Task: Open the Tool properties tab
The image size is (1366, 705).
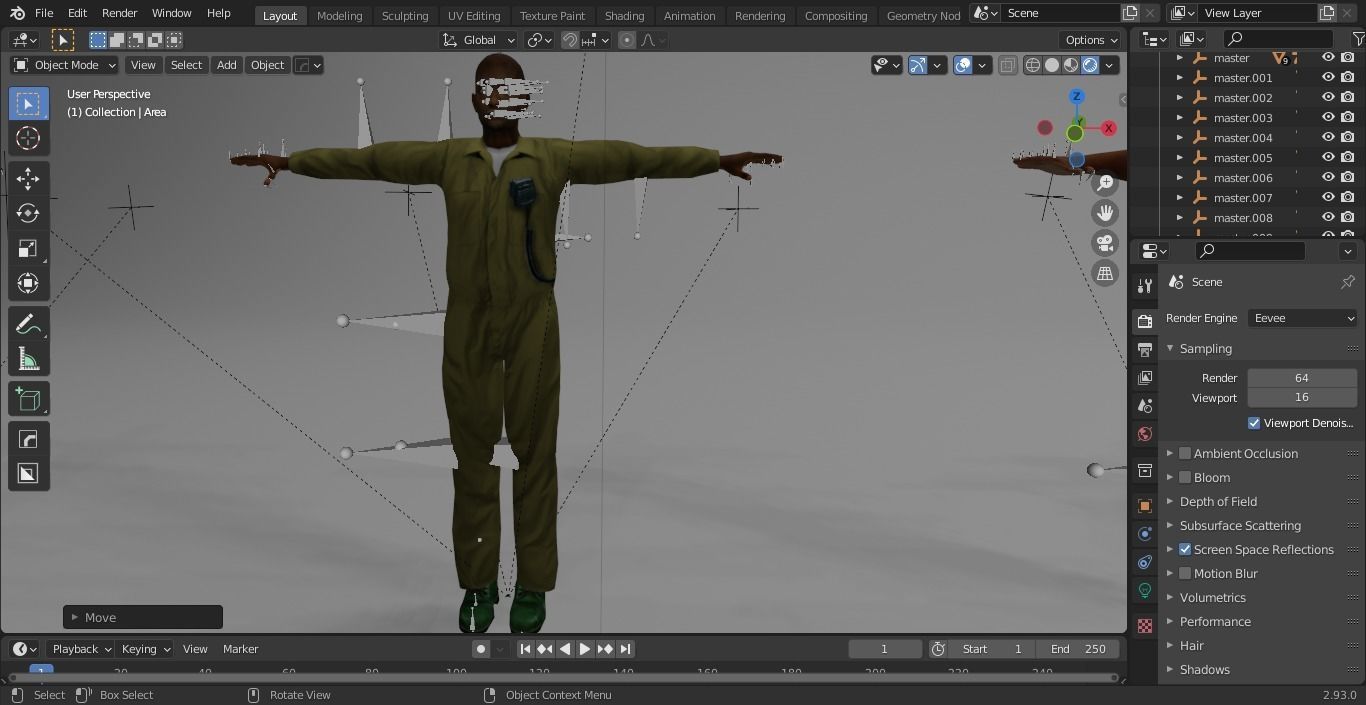Action: (x=1145, y=286)
